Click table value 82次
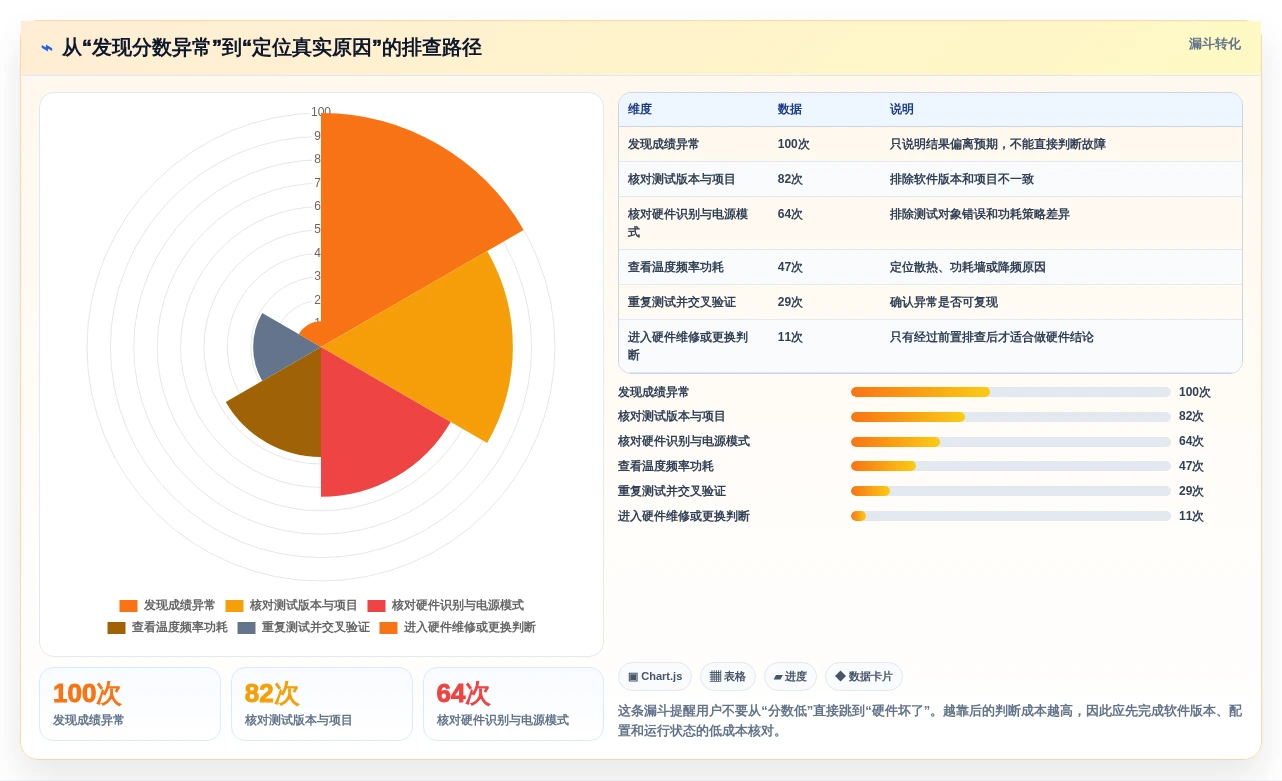The width and height of the screenshot is (1282, 781). (x=790, y=180)
